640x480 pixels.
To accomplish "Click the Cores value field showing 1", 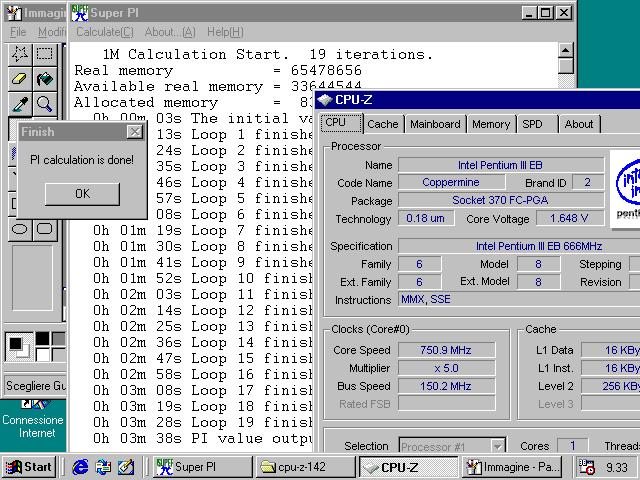I will pyautogui.click(x=572, y=446).
